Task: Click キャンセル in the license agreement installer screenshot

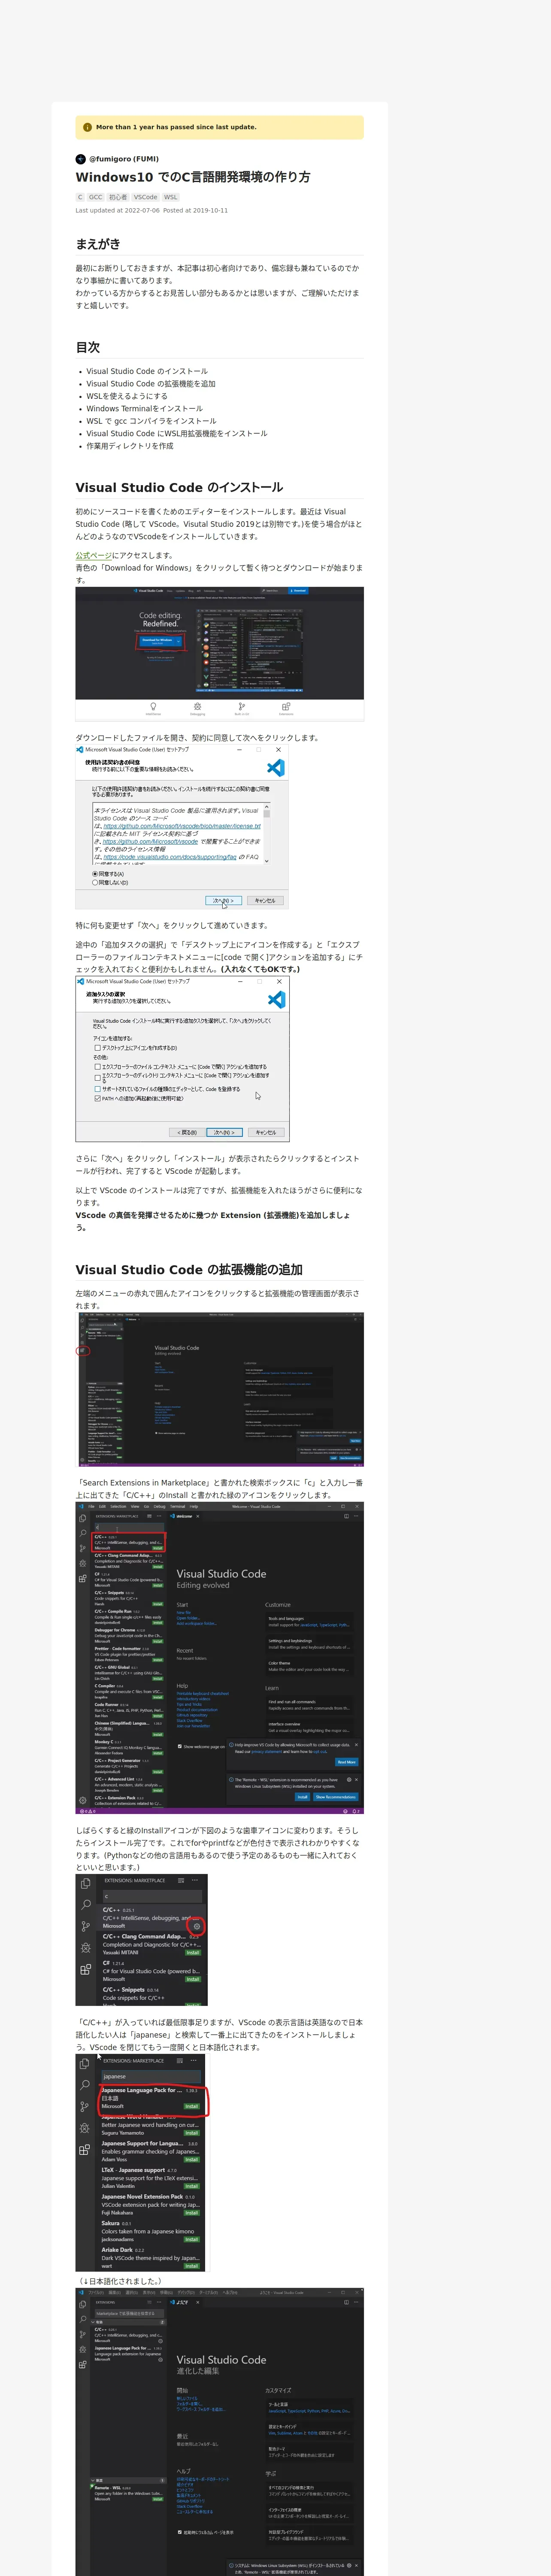Action: pyautogui.click(x=265, y=901)
